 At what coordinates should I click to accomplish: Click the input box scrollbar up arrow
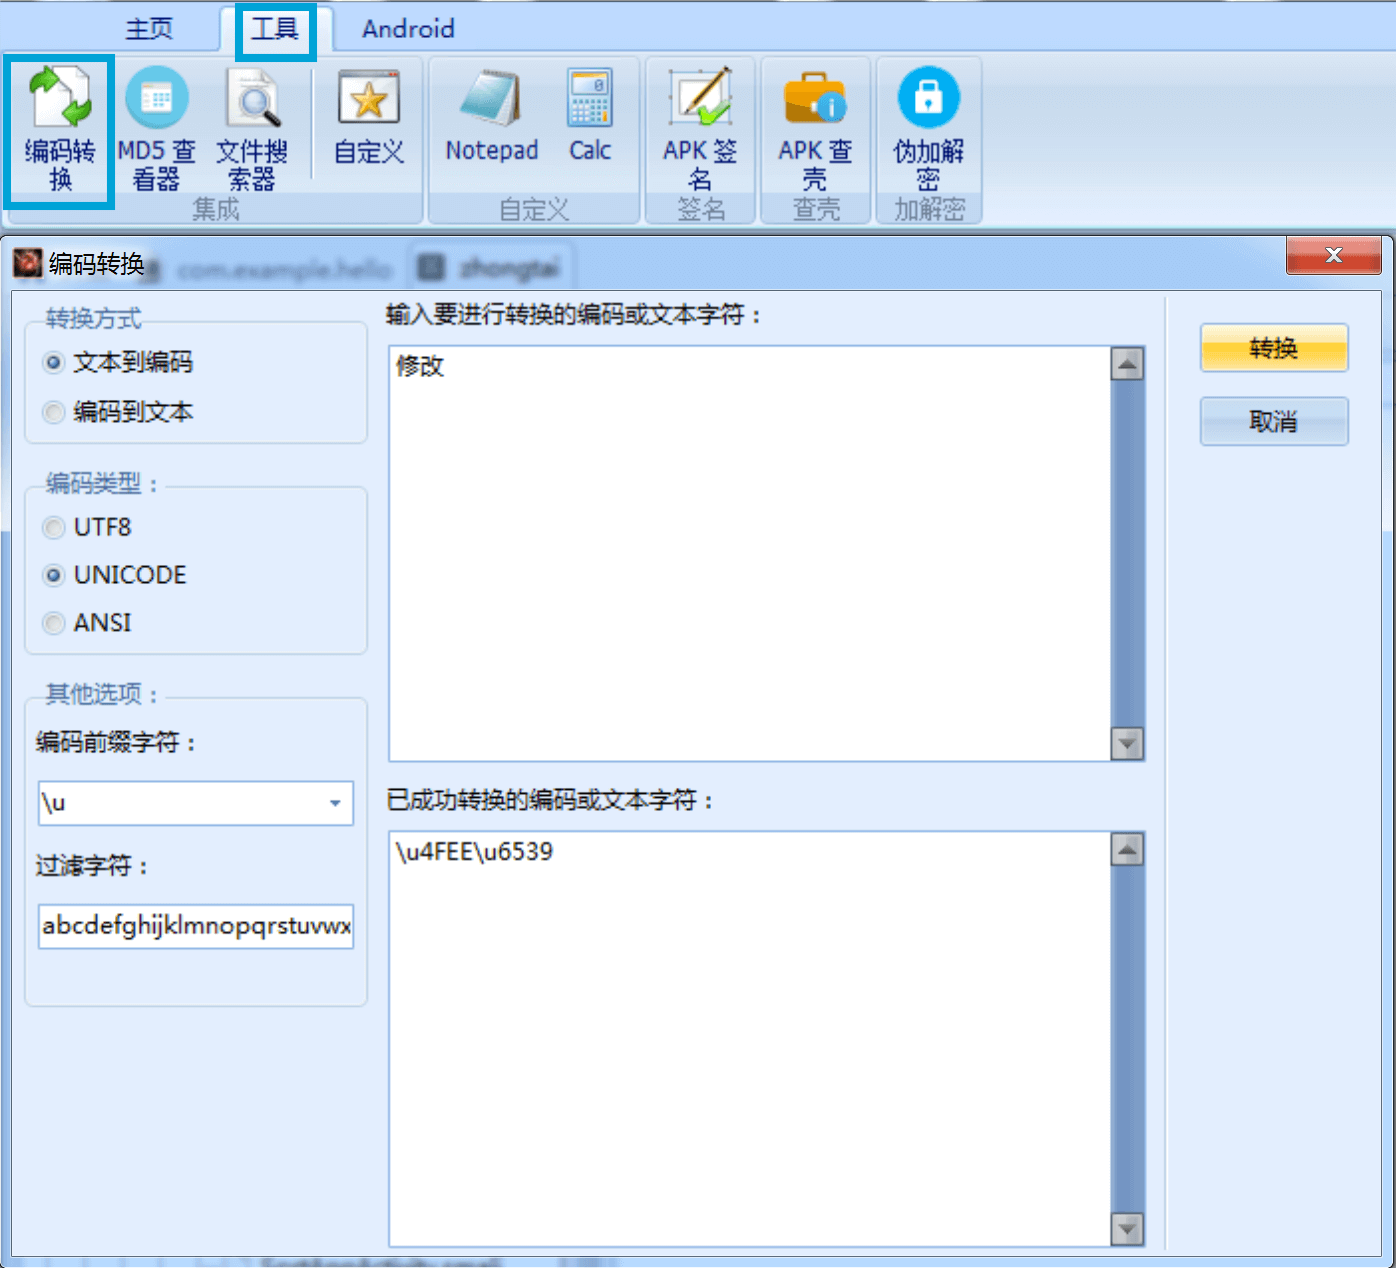click(x=1127, y=364)
